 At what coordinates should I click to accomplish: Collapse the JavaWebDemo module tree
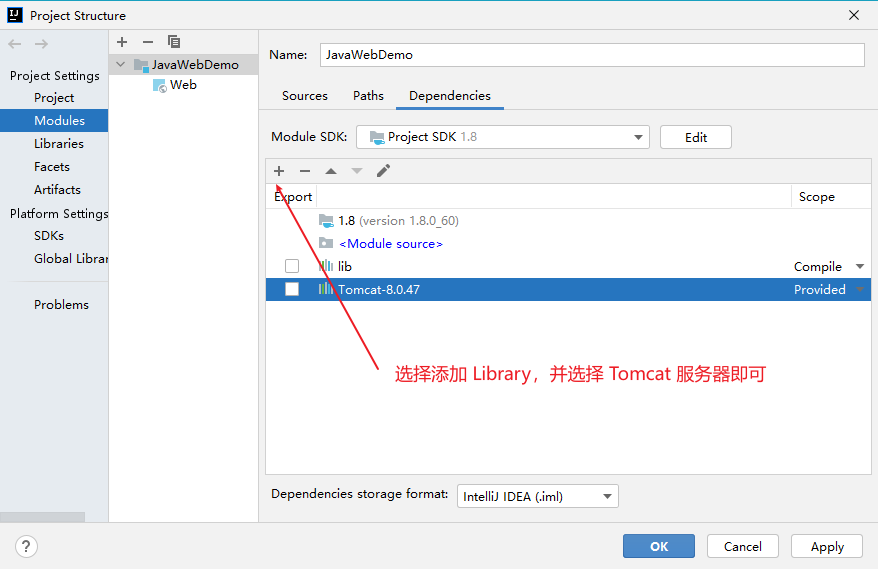(120, 64)
